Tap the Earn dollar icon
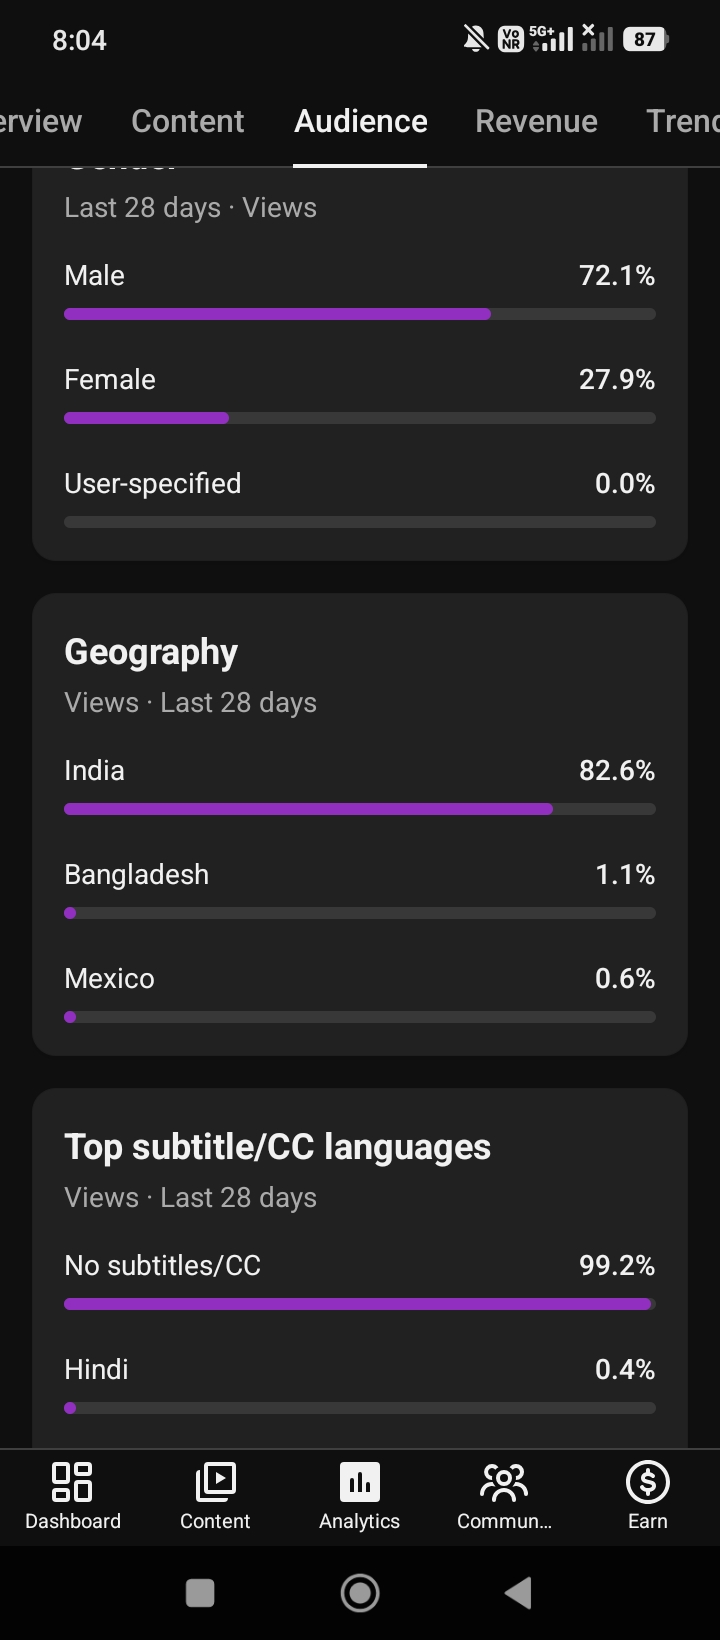Image resolution: width=720 pixels, height=1640 pixels. [647, 1482]
